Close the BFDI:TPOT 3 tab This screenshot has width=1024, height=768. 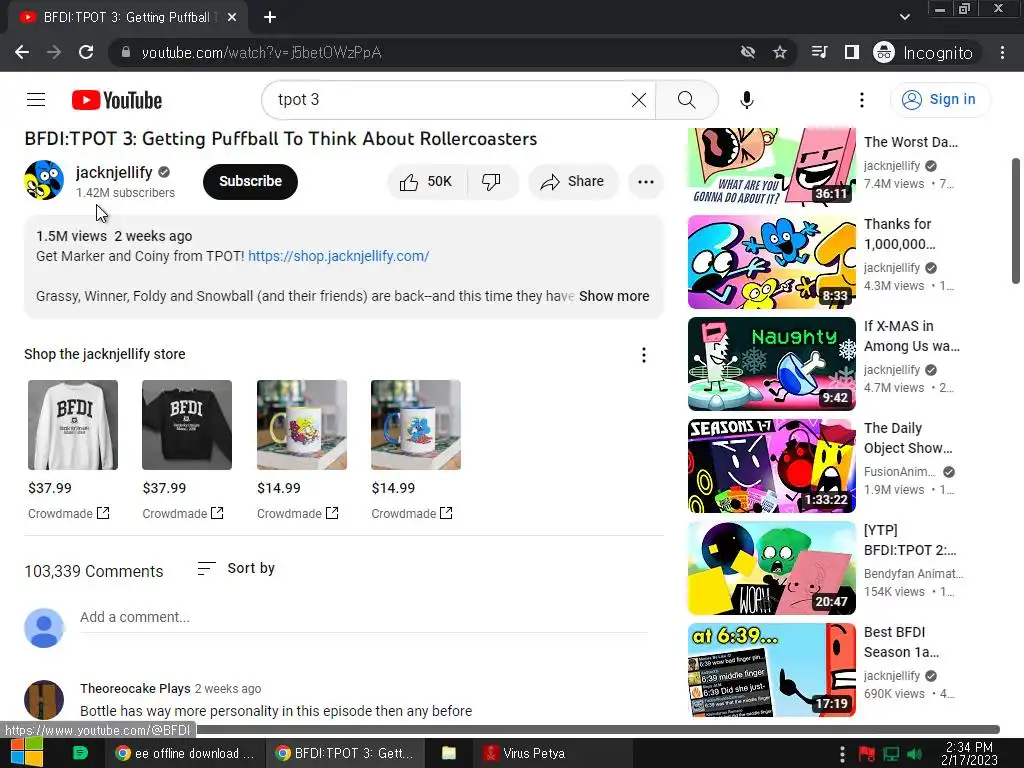click(x=232, y=18)
